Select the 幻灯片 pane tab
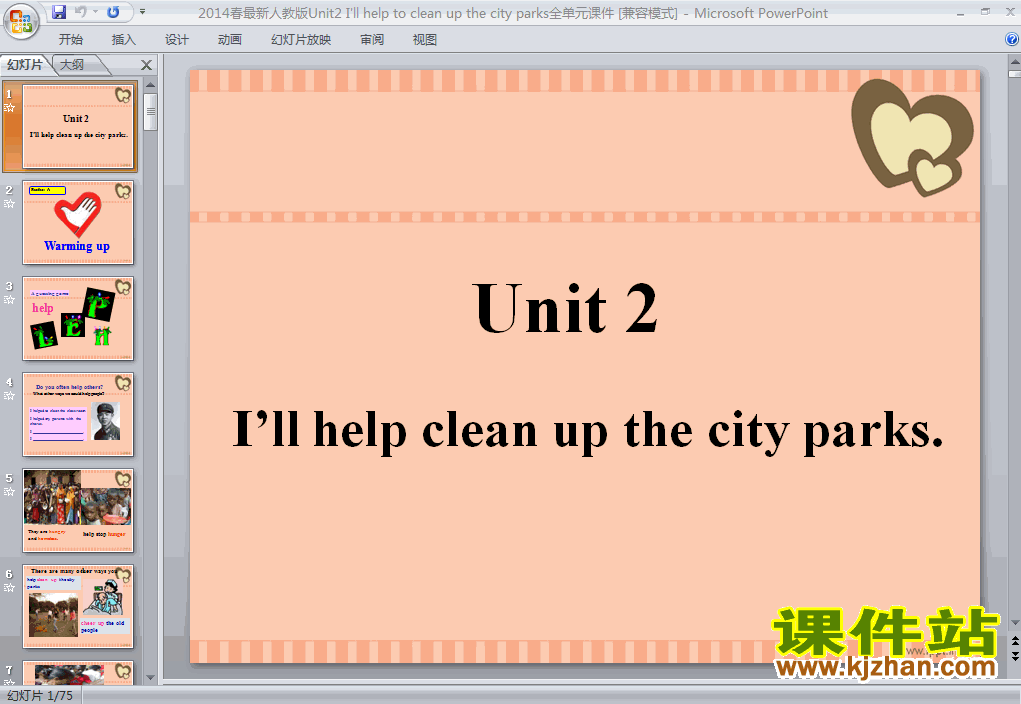1021x704 pixels. pyautogui.click(x=25, y=64)
